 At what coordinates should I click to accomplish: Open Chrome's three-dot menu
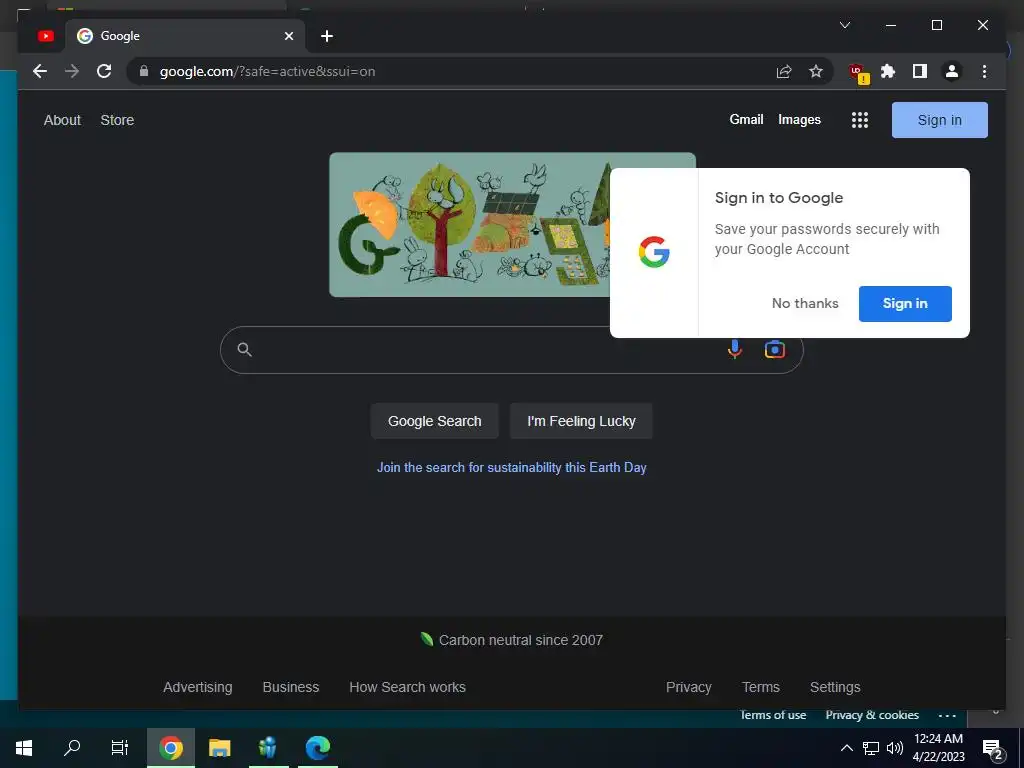984,71
